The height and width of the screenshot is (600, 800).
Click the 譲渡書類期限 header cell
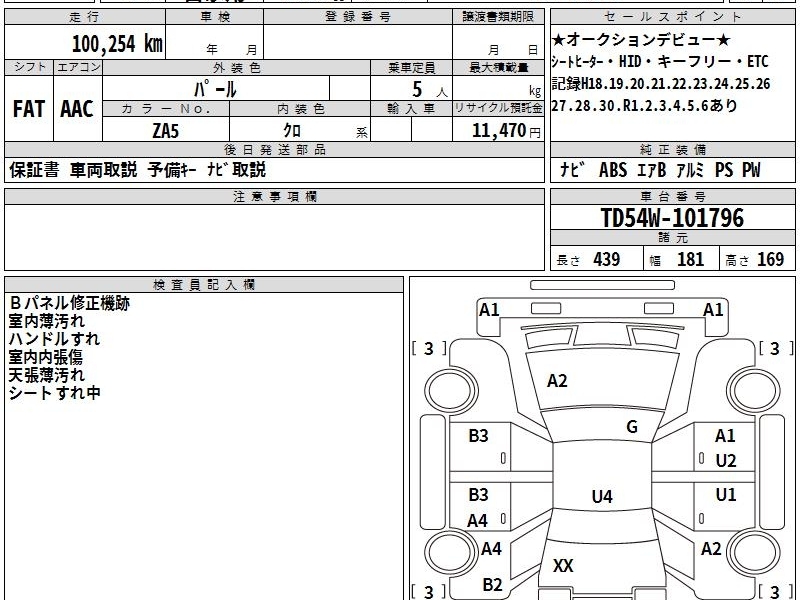(x=498, y=17)
